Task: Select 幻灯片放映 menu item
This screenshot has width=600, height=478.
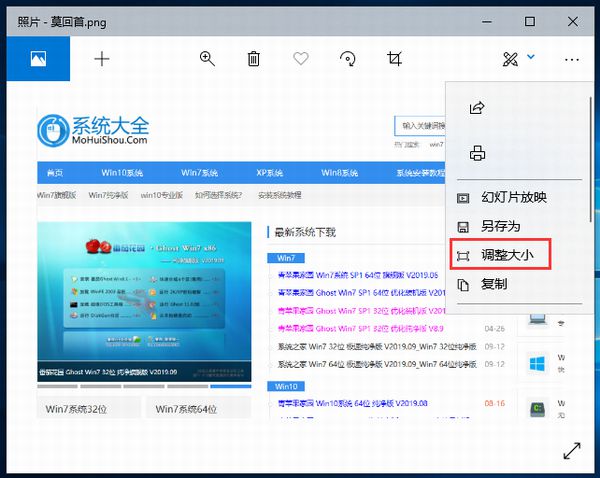Action: (513, 198)
